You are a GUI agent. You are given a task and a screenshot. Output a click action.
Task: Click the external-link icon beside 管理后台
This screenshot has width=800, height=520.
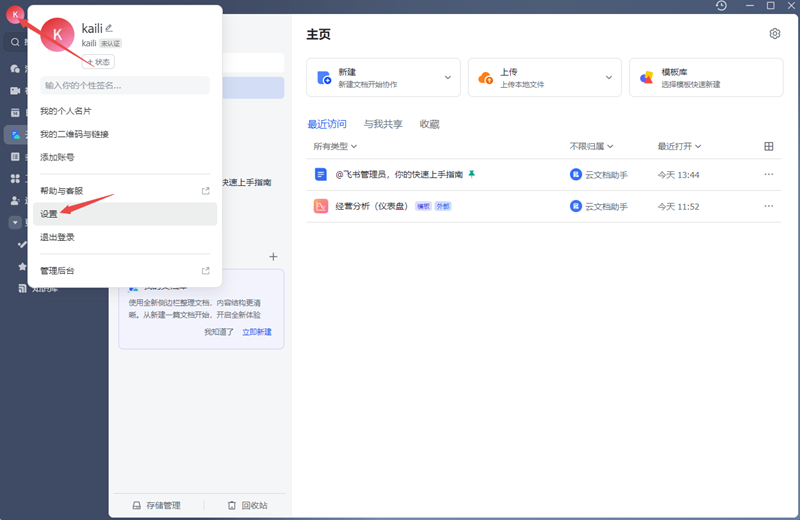click(x=206, y=270)
